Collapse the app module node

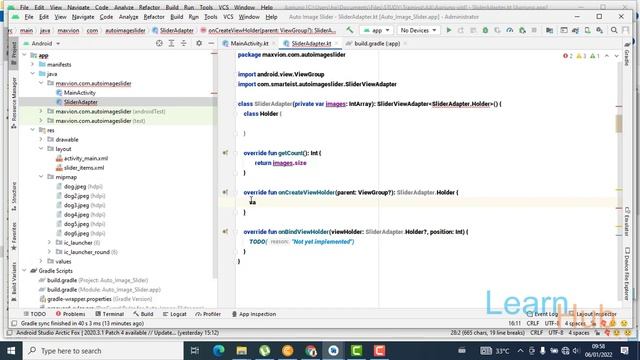click(x=24, y=55)
